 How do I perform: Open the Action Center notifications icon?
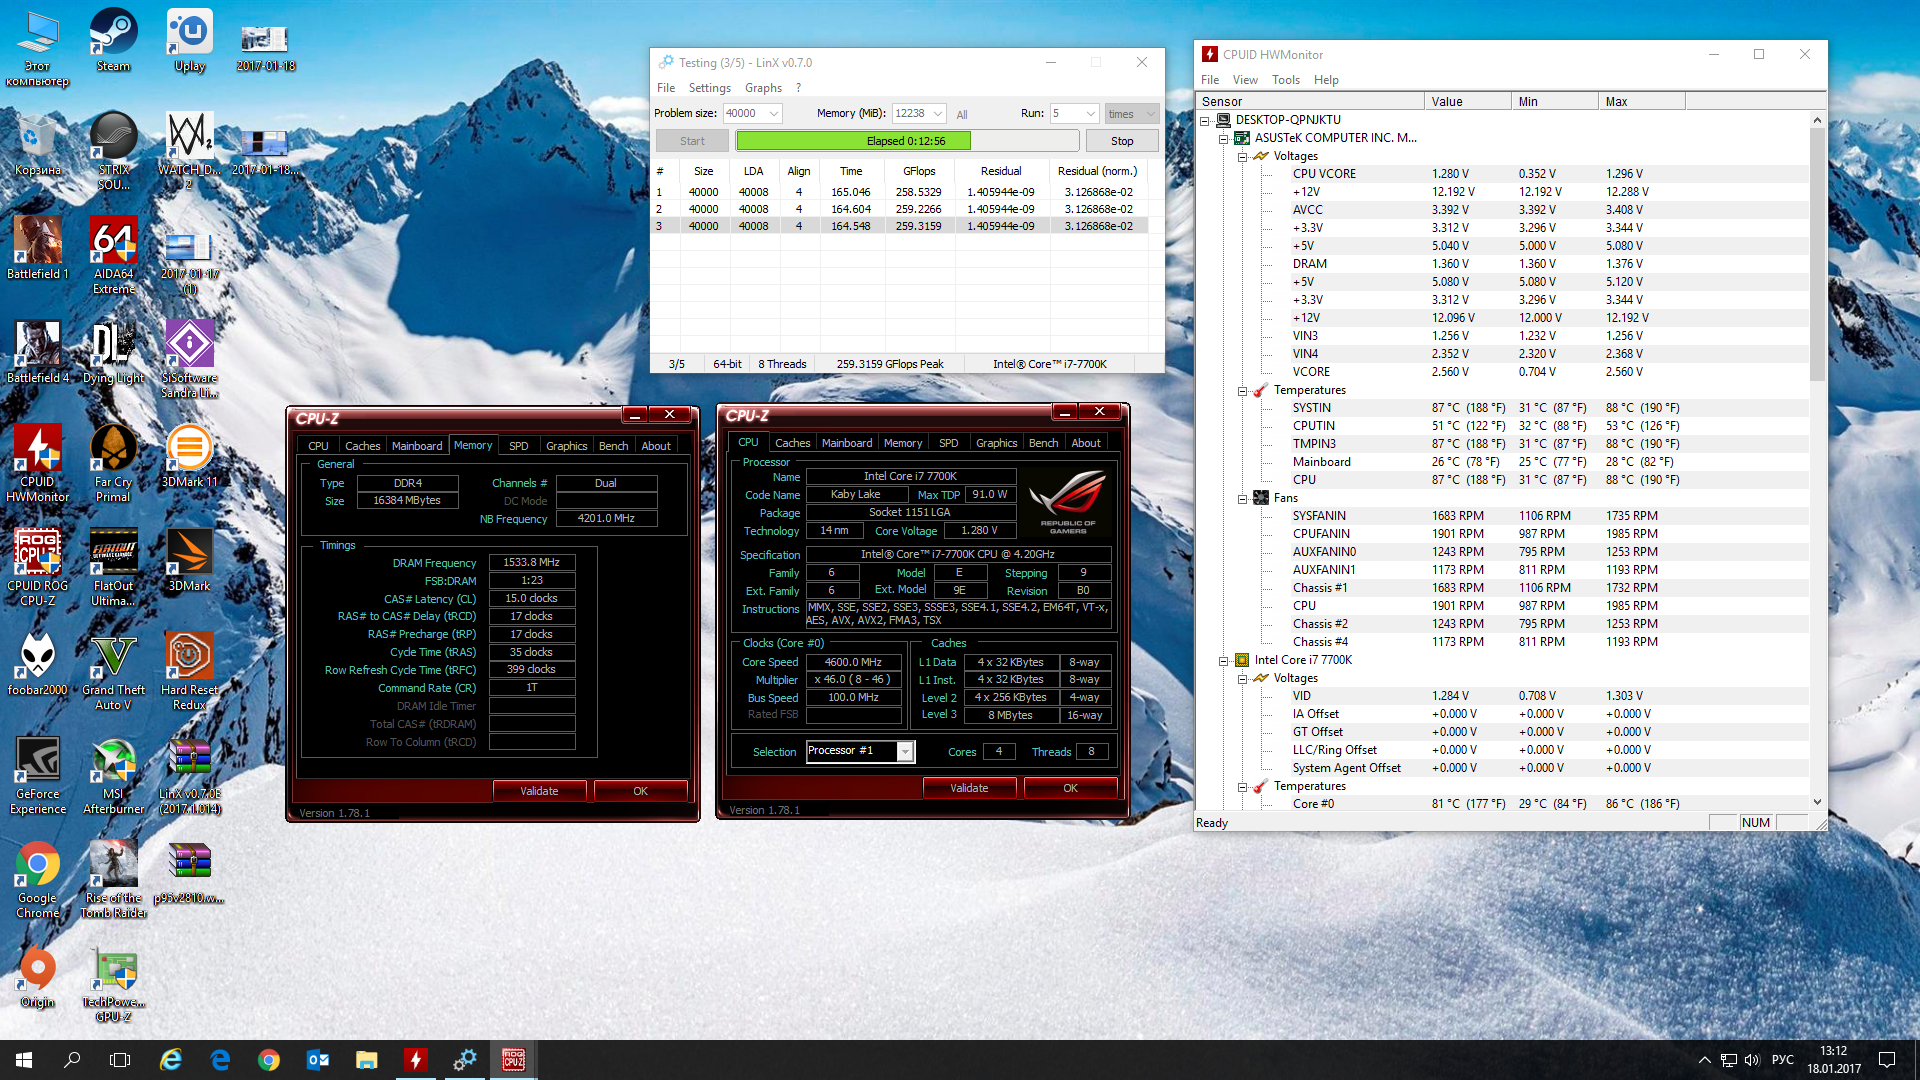pos(1887,1060)
